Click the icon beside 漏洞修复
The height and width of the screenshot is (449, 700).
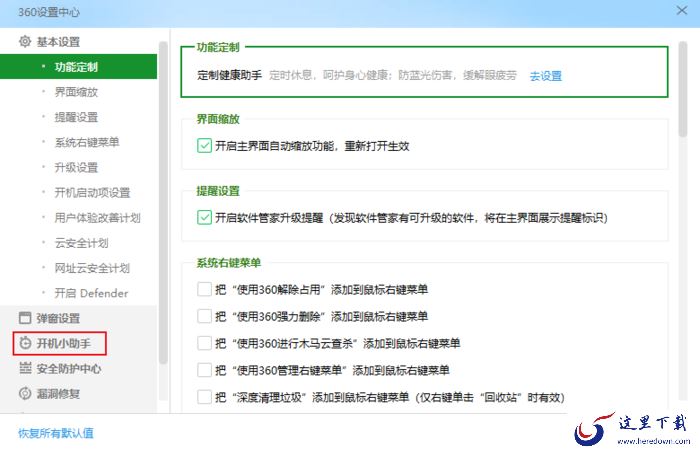(25, 394)
